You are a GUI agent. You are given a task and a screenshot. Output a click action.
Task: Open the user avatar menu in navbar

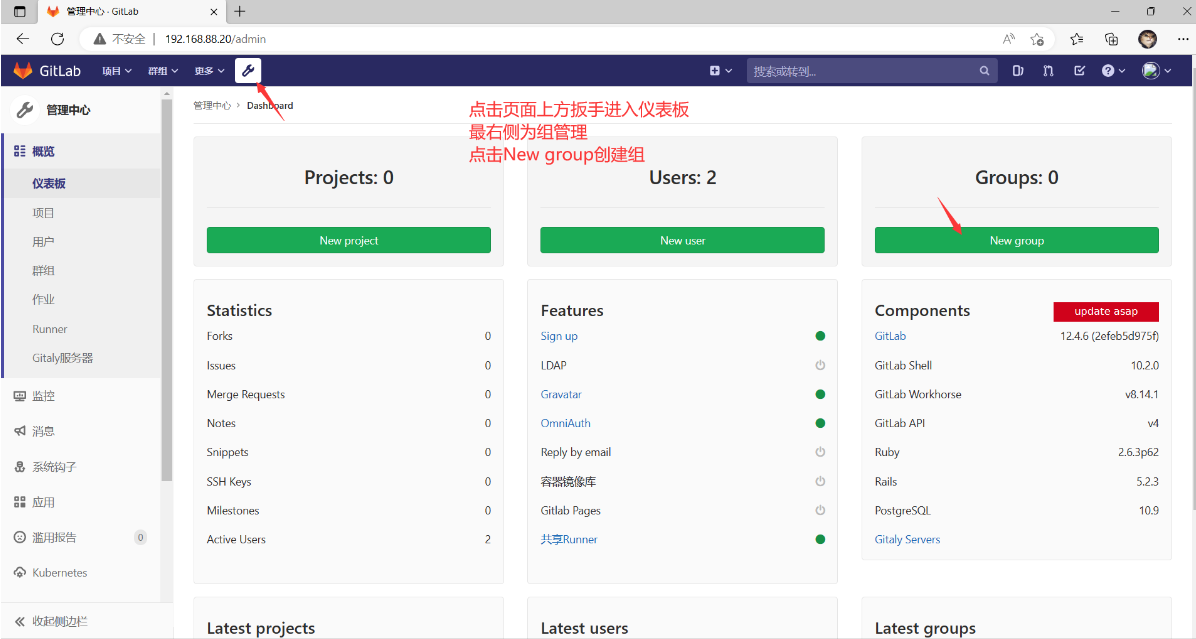[x=1156, y=71]
